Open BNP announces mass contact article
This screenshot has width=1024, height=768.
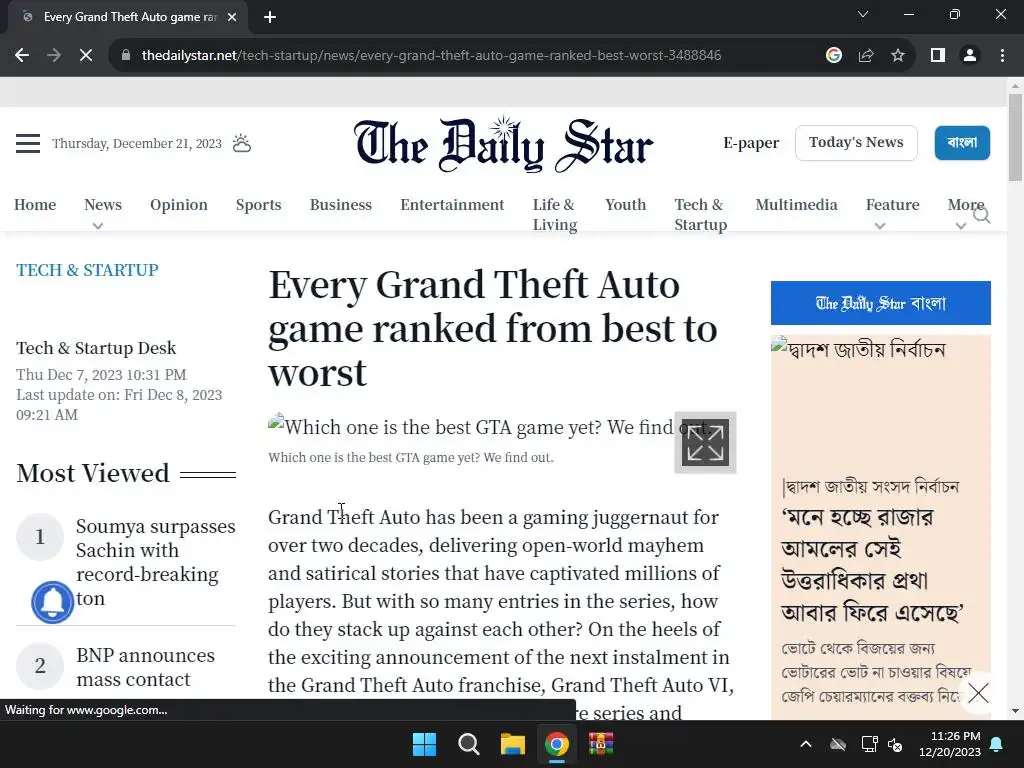[x=146, y=667]
